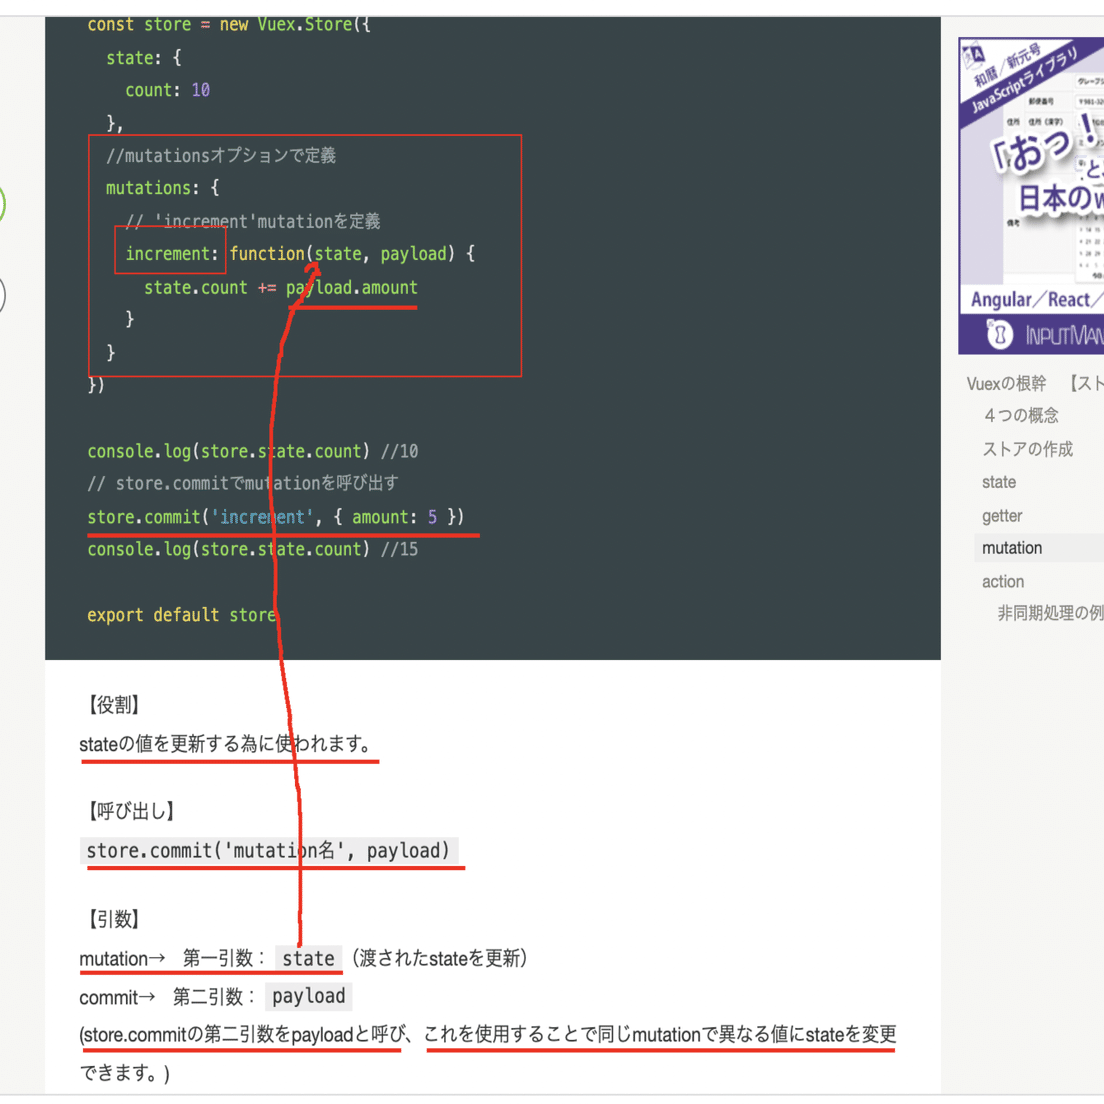Click the highlighted mutation entry in the contents
This screenshot has height=1104, width=1104.
point(1011,548)
